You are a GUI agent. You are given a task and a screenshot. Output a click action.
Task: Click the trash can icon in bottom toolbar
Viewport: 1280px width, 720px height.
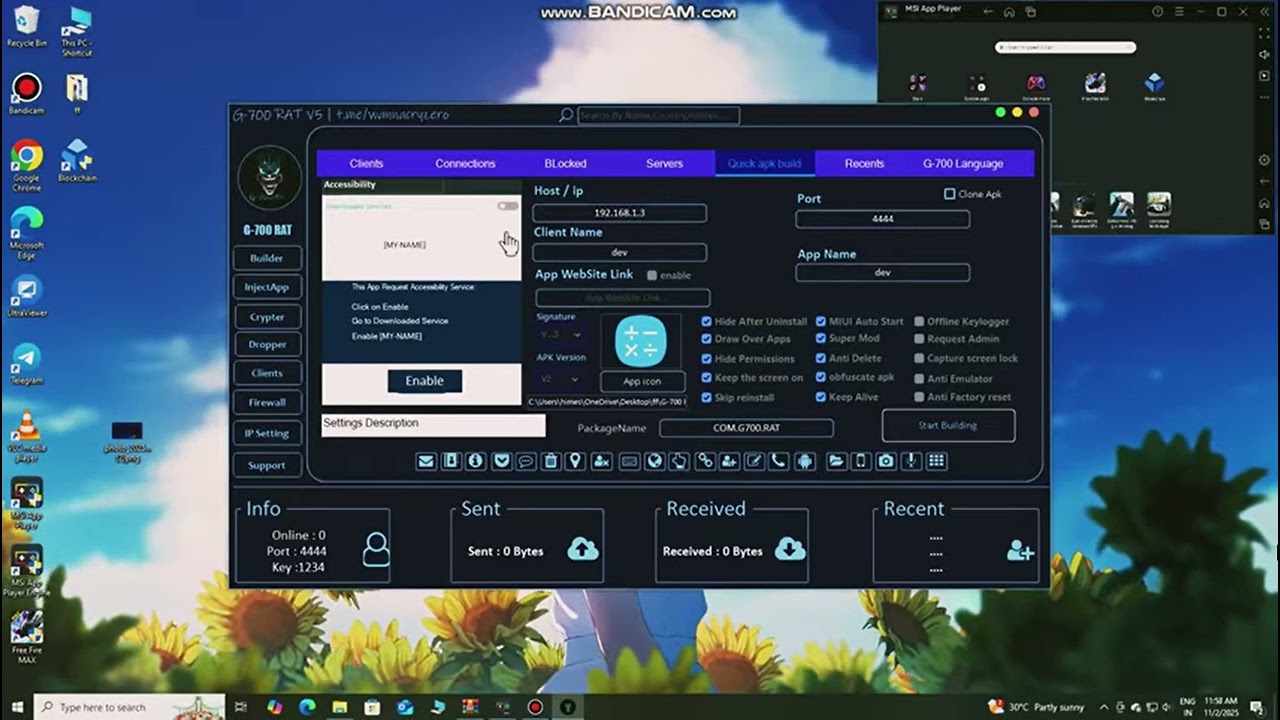(x=551, y=461)
